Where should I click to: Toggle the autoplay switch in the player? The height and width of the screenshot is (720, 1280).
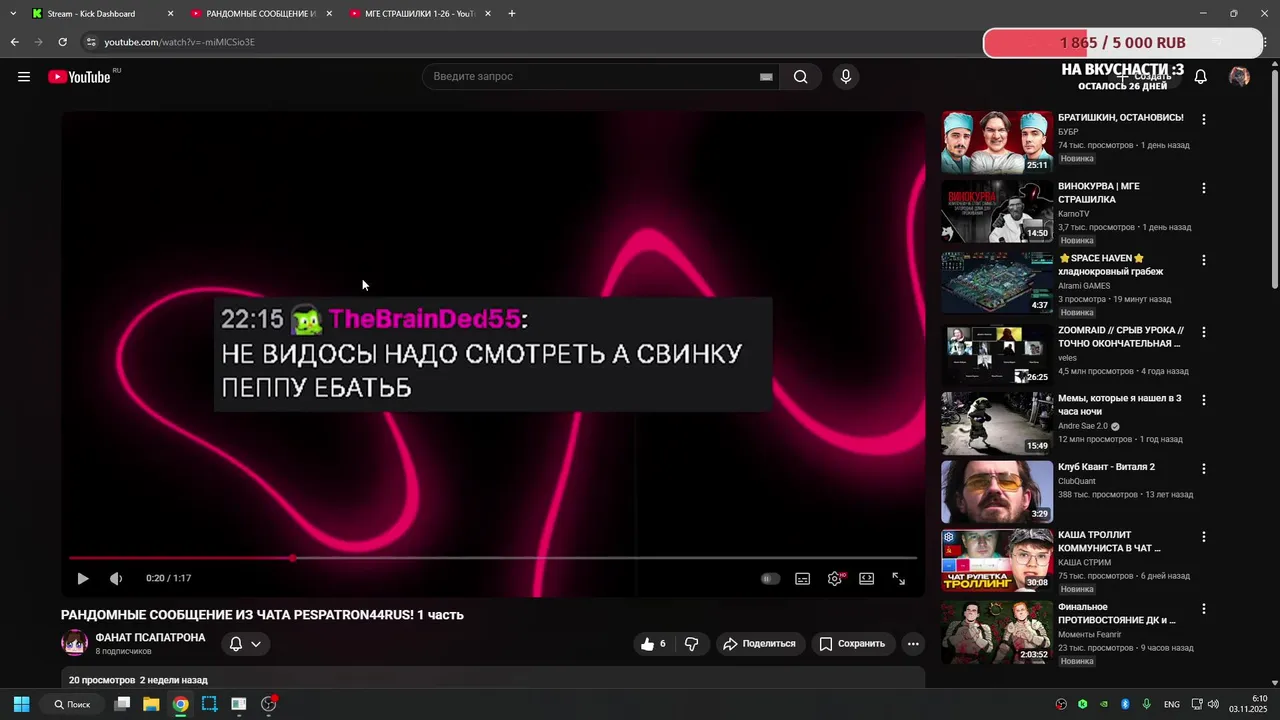770,578
